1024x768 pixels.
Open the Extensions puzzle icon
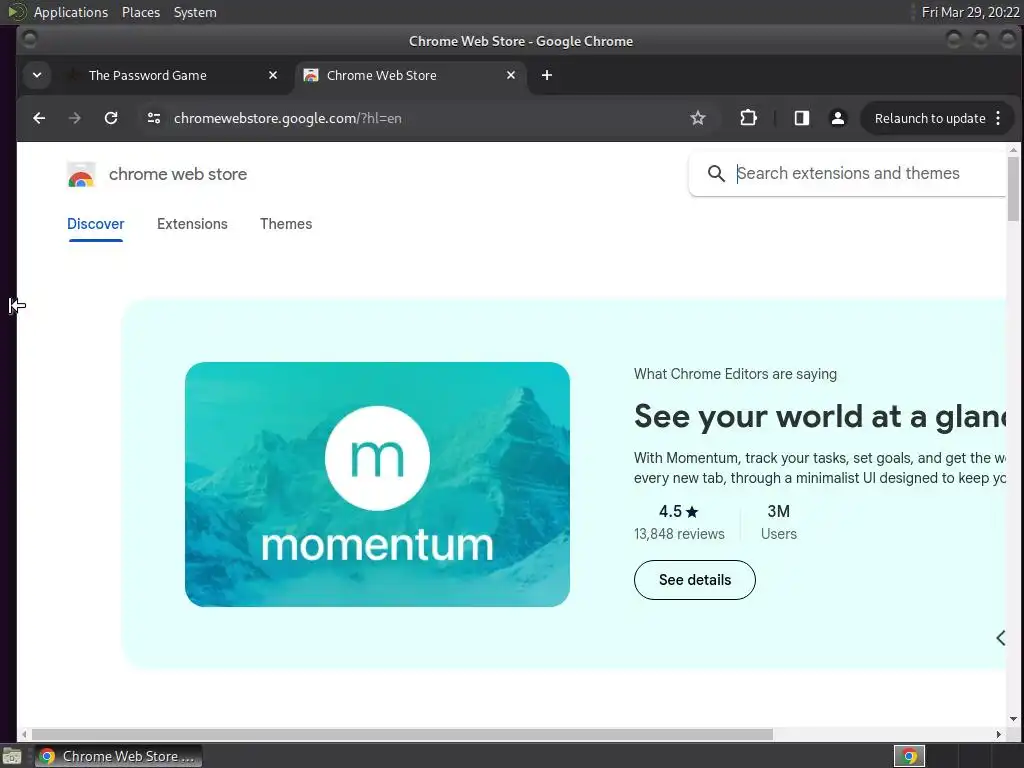[748, 118]
